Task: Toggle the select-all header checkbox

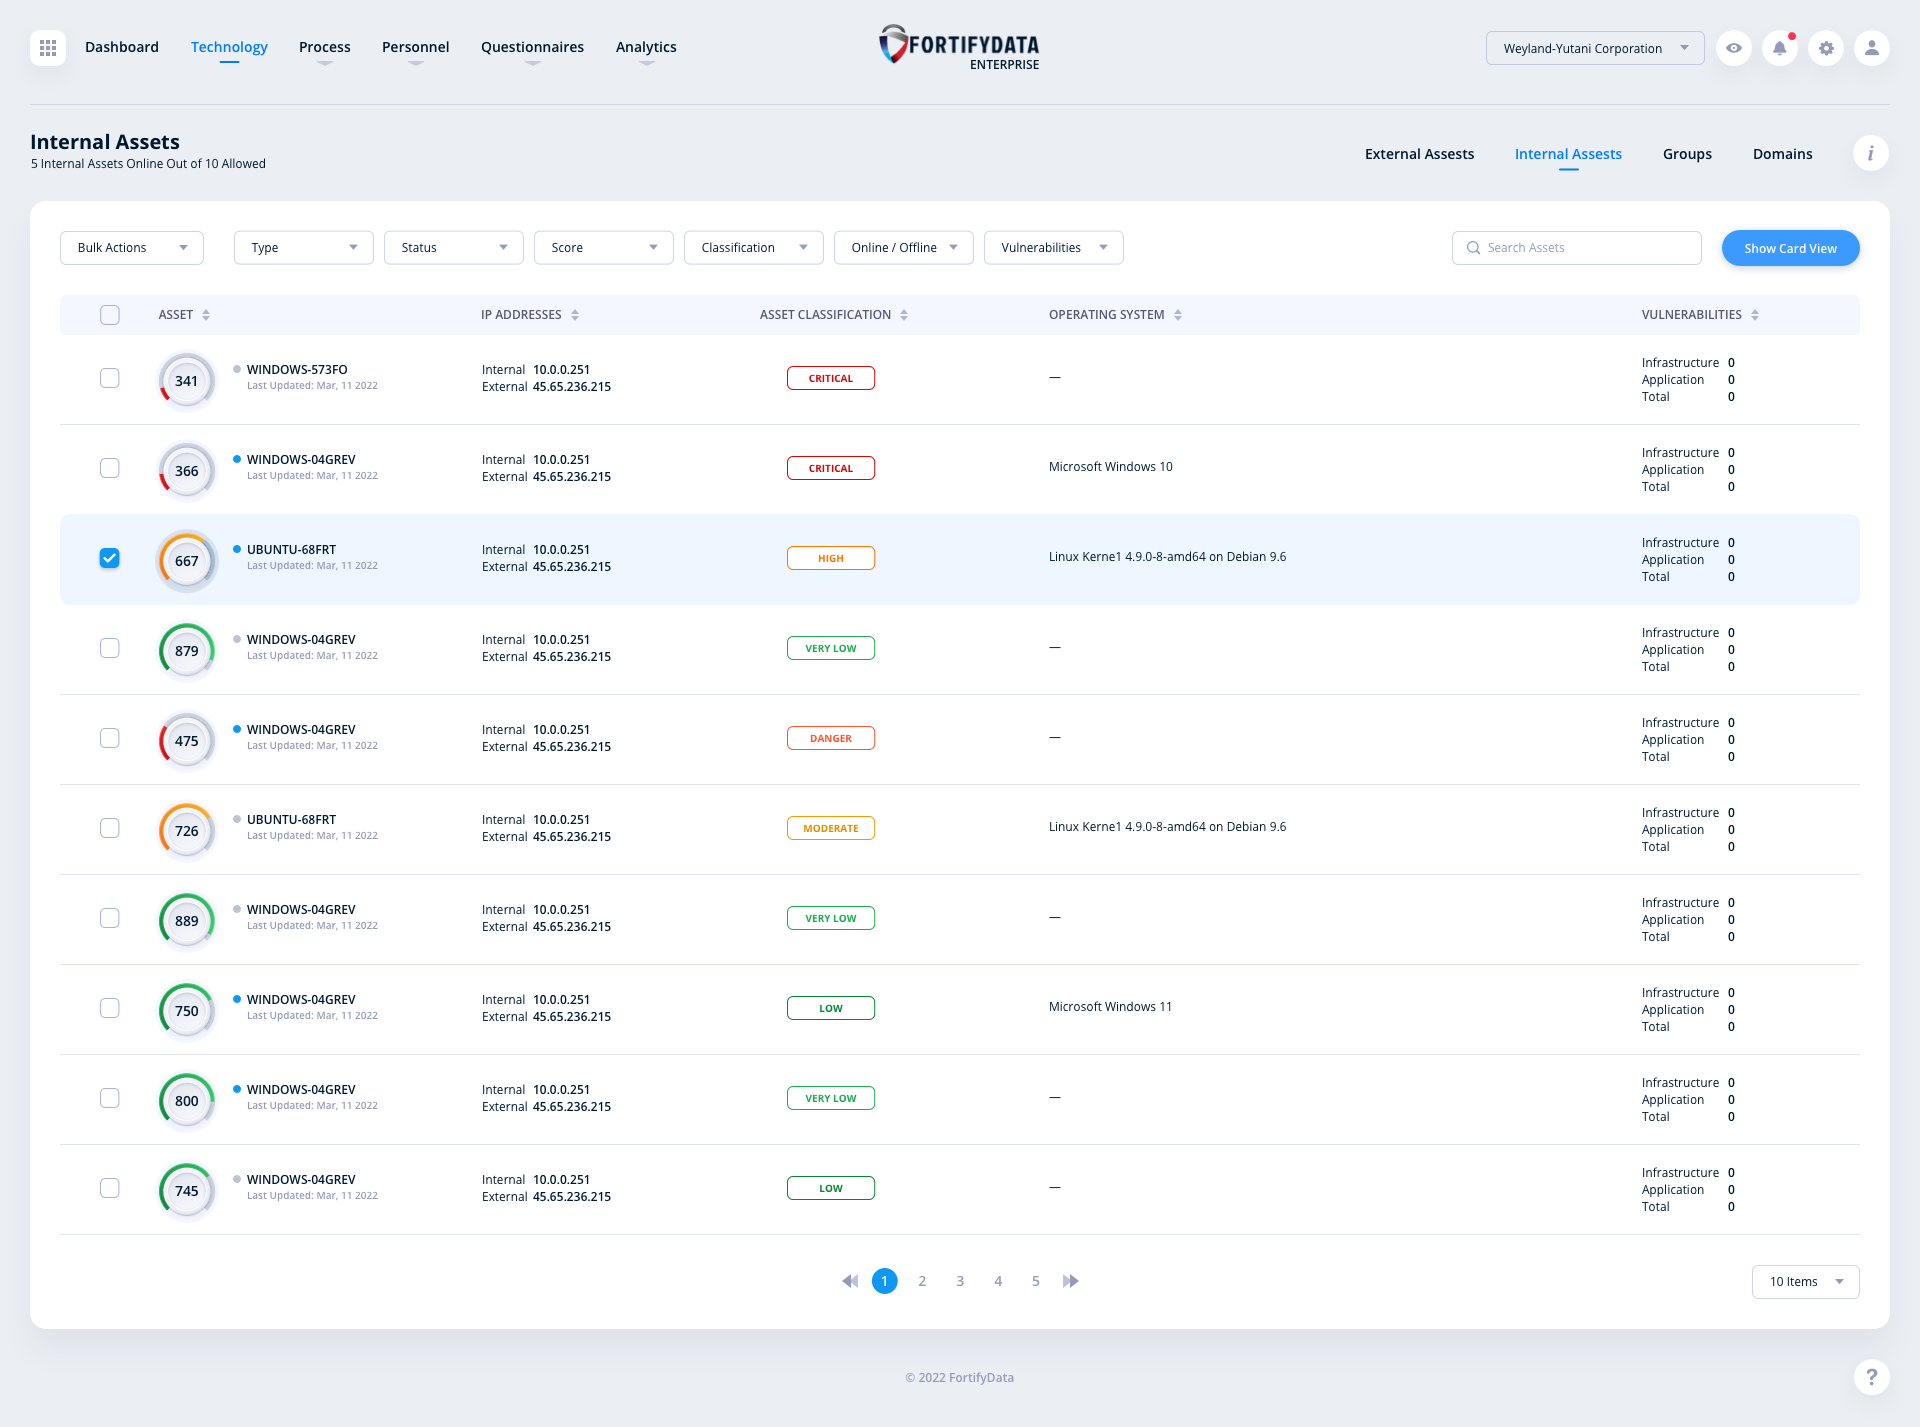Action: pos(110,315)
